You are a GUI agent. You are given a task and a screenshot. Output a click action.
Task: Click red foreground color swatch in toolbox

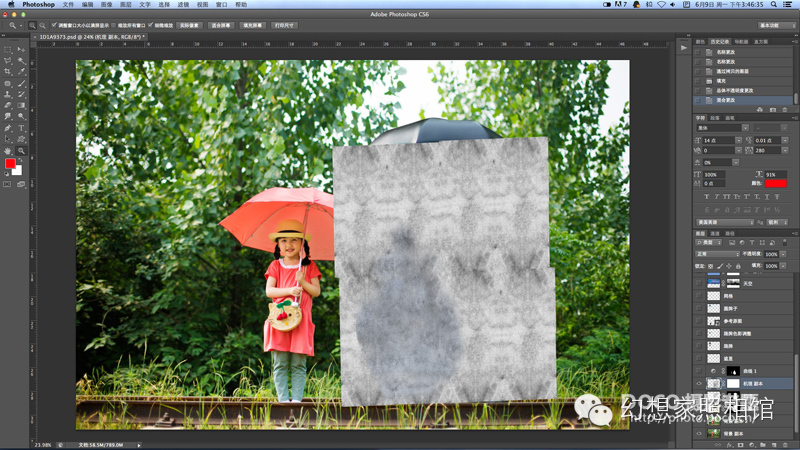(x=10, y=163)
